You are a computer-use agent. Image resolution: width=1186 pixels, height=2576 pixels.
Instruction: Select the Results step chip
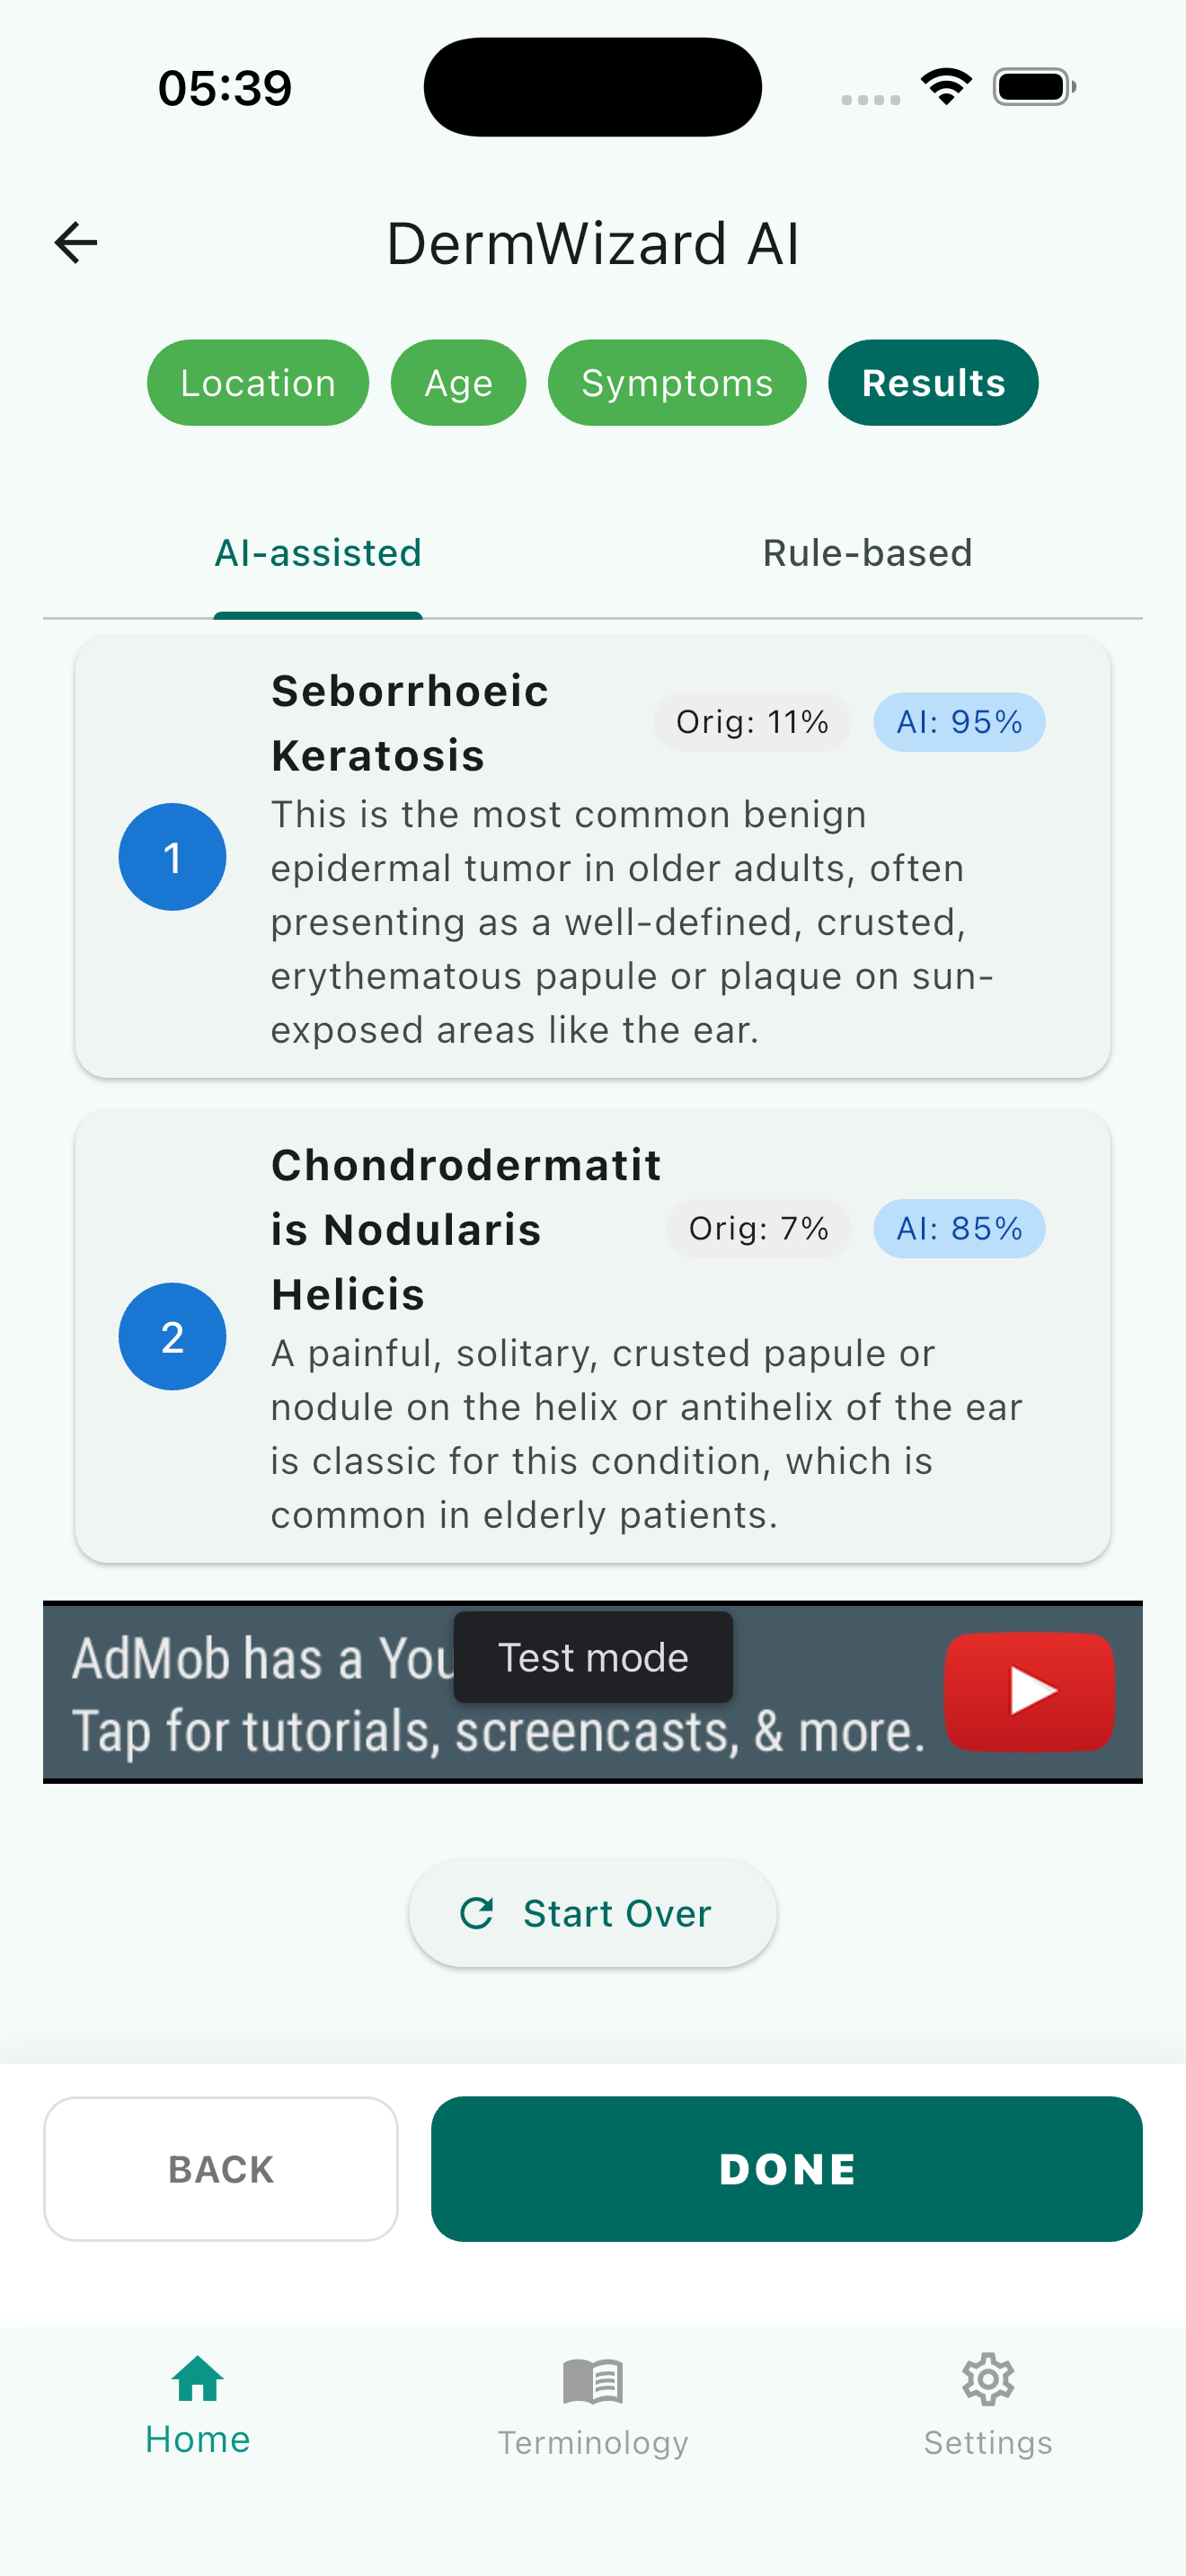click(931, 382)
